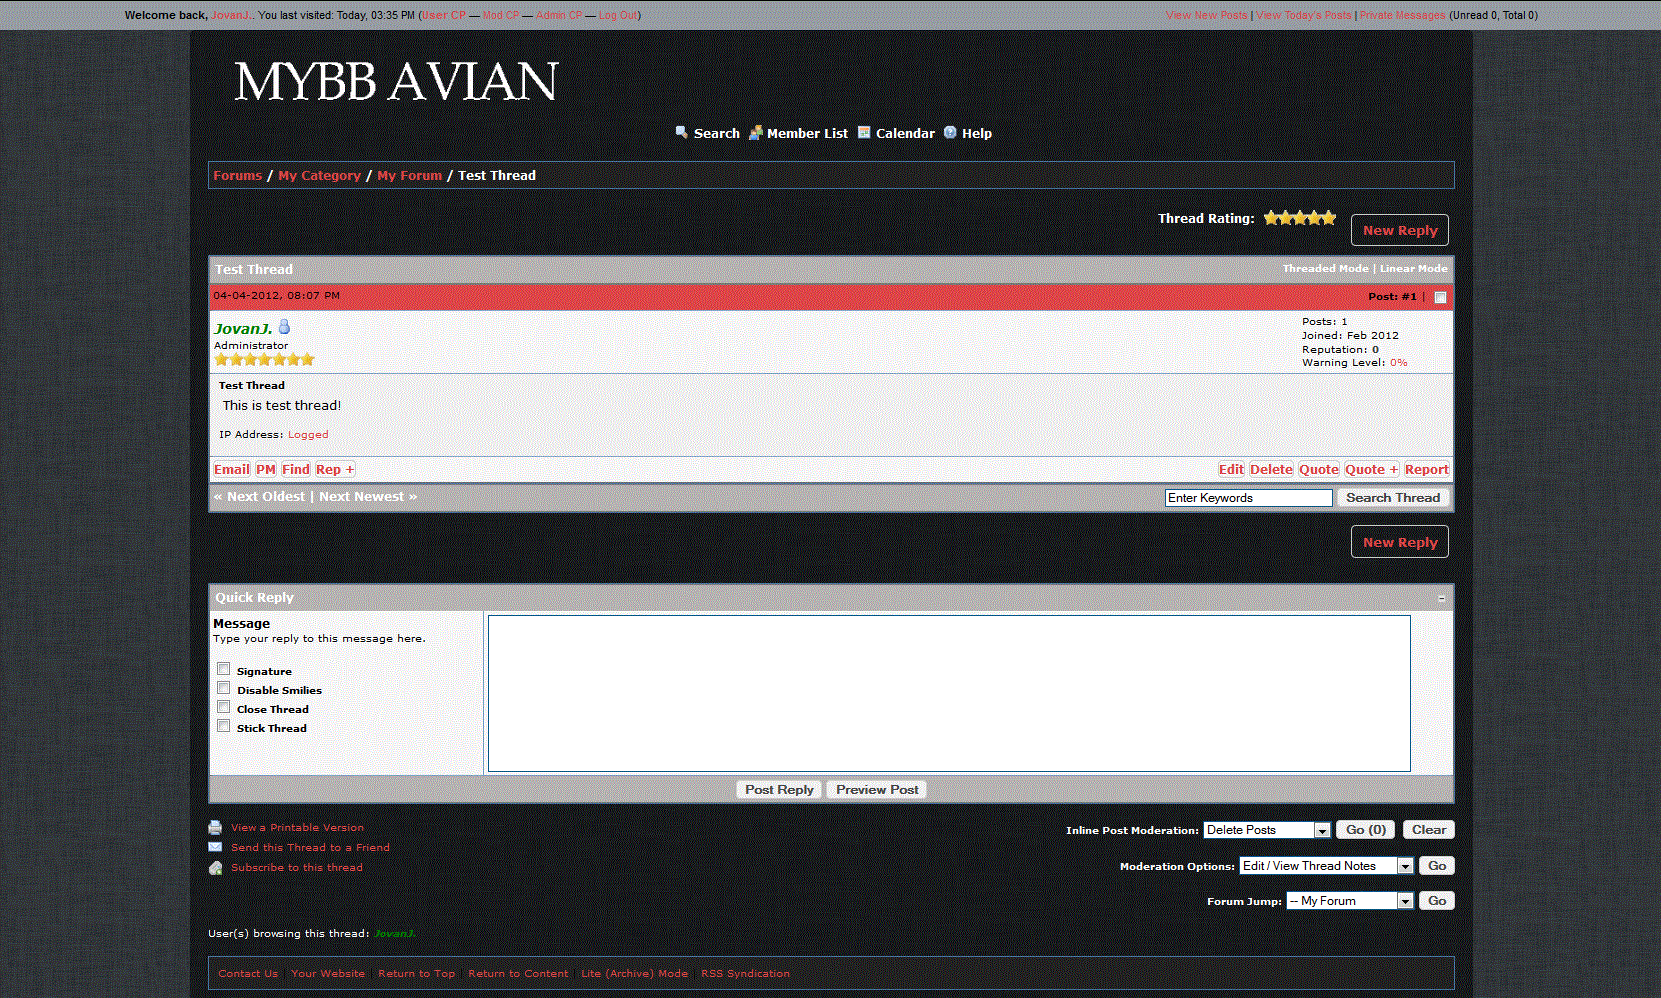
Task: Click JovanJ's online status icon
Action: (284, 327)
